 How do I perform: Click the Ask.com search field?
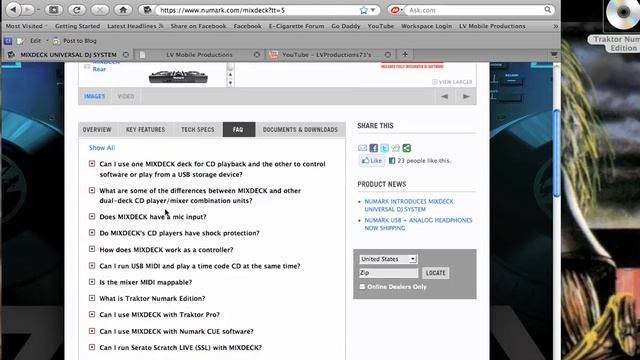click(x=474, y=10)
